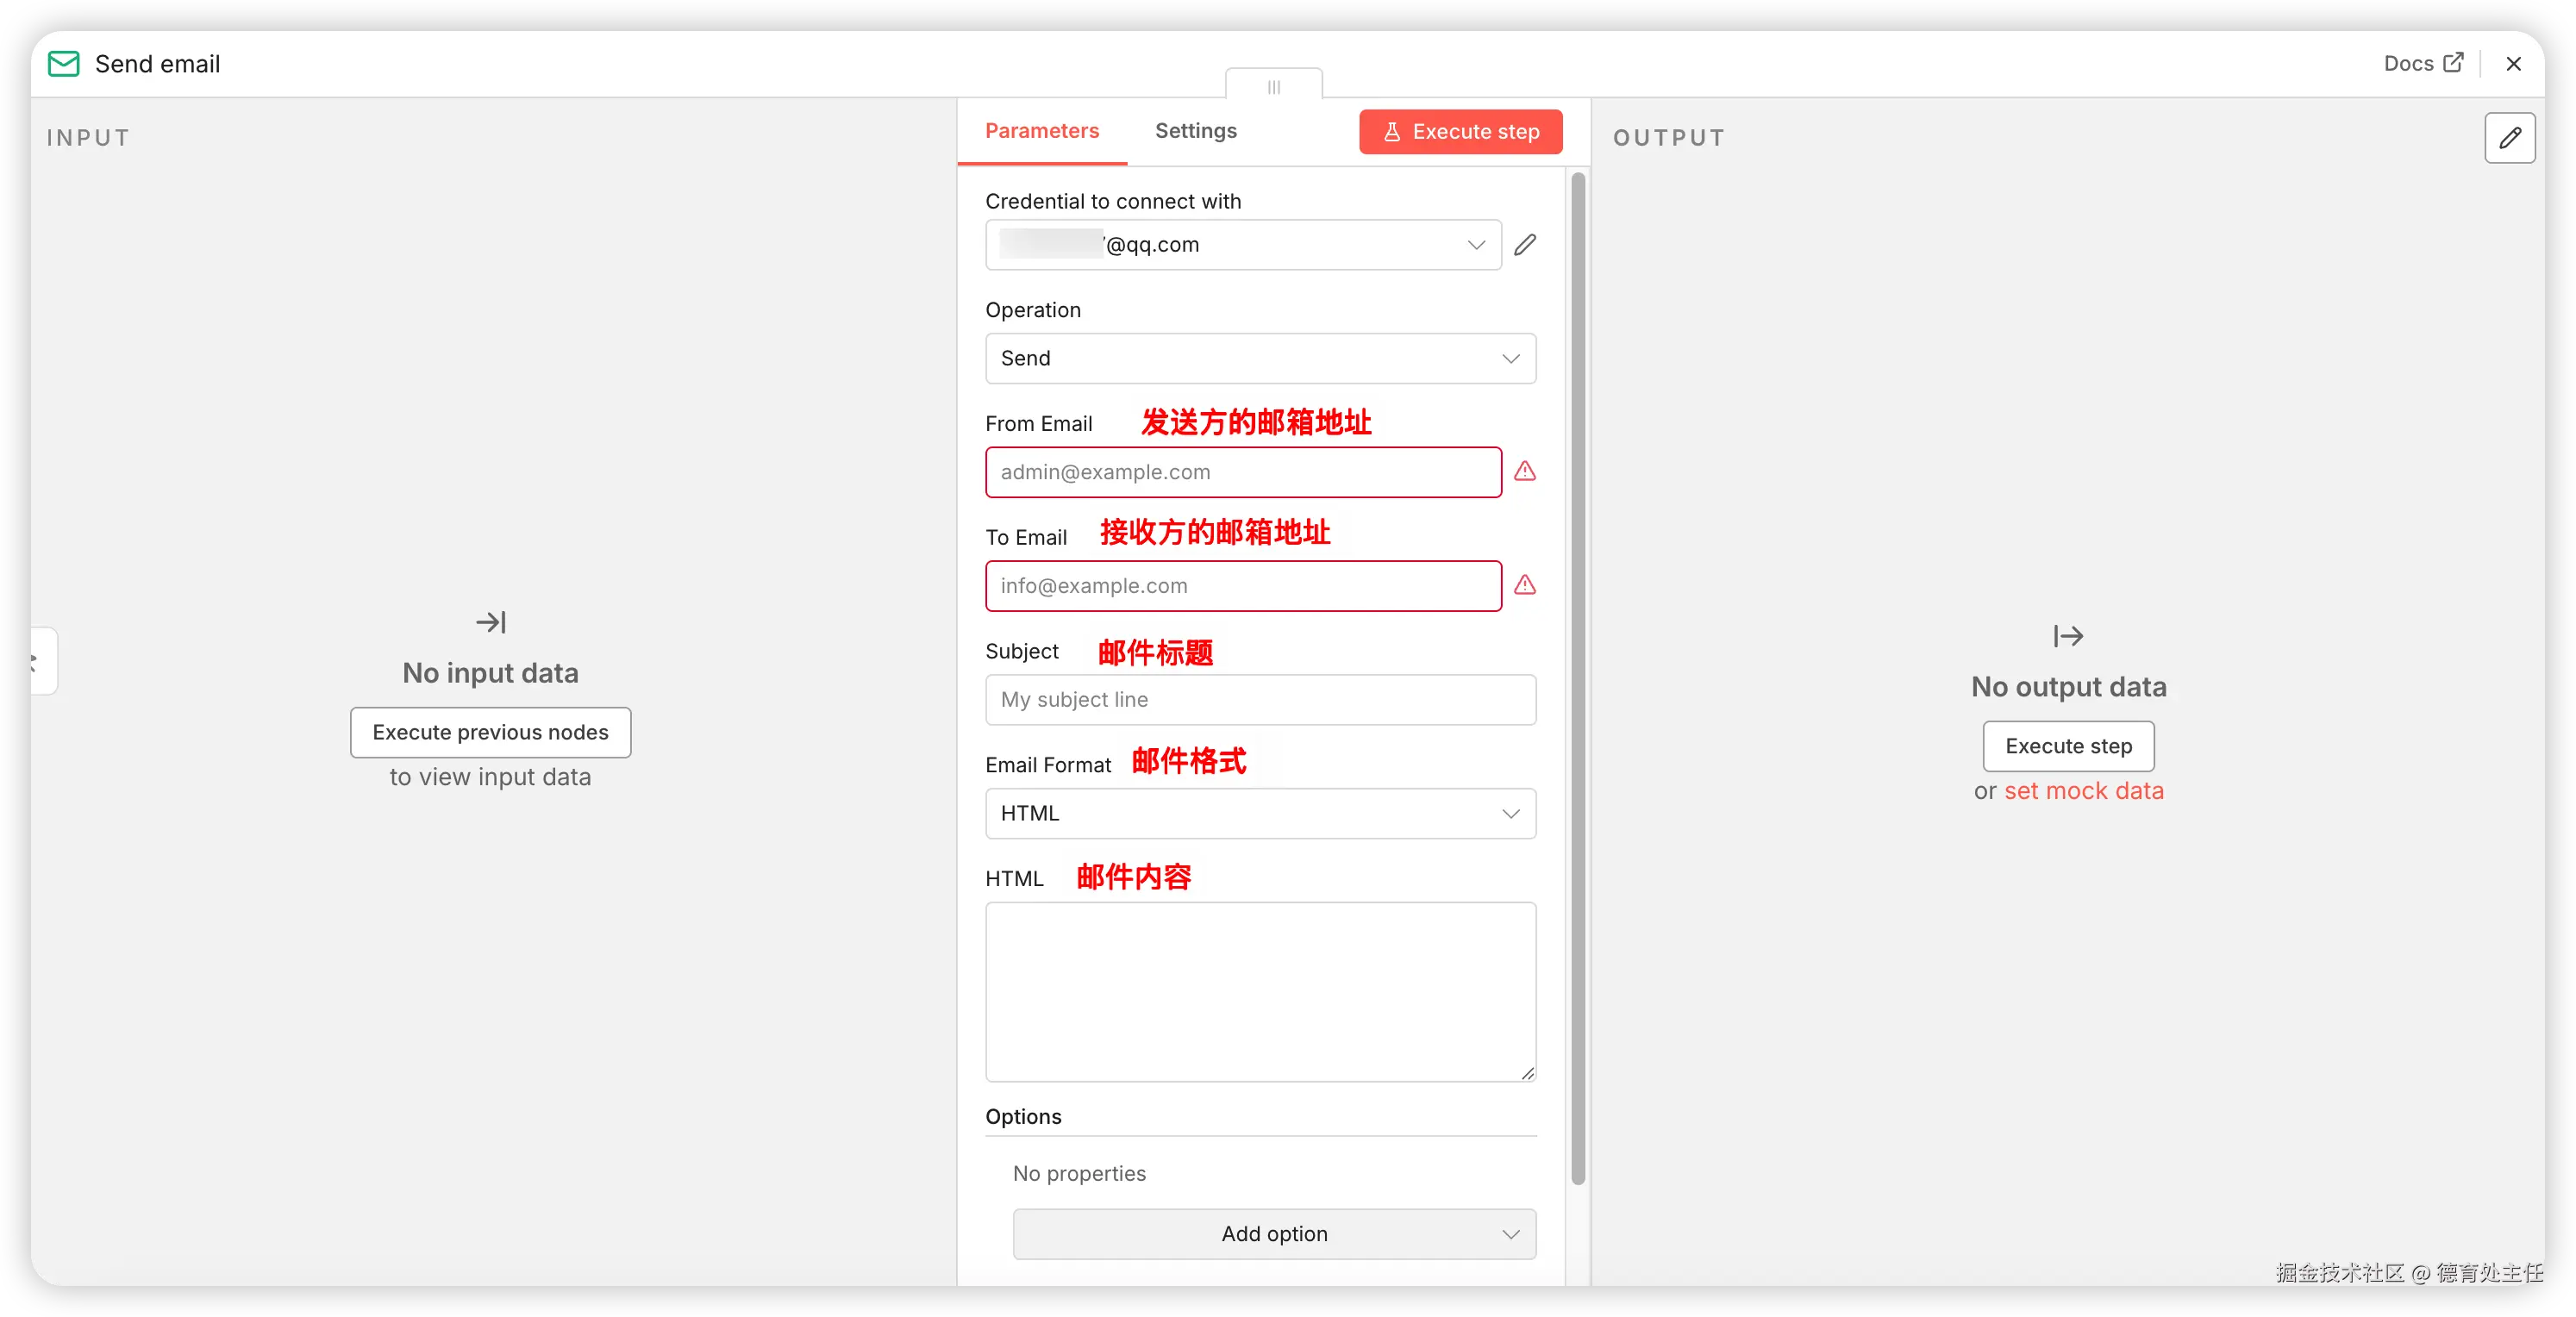Viewport: 2576px width, 1317px height.
Task: Click the pencil icon next to the credential
Action: (x=1524, y=245)
